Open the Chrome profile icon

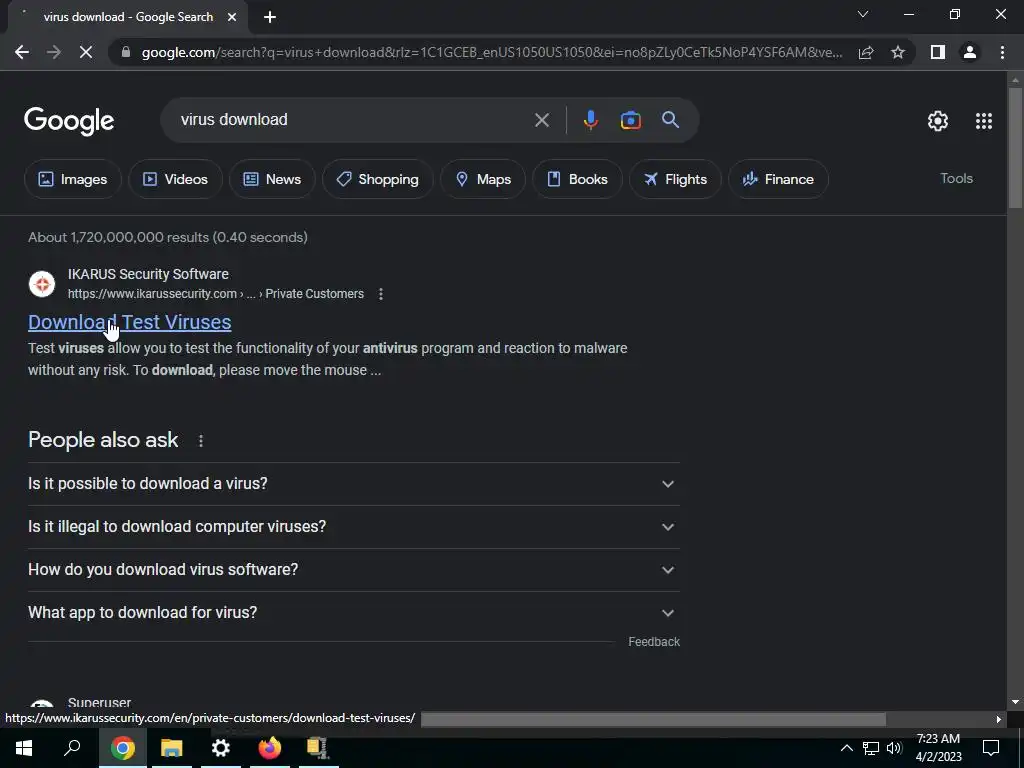[970, 52]
